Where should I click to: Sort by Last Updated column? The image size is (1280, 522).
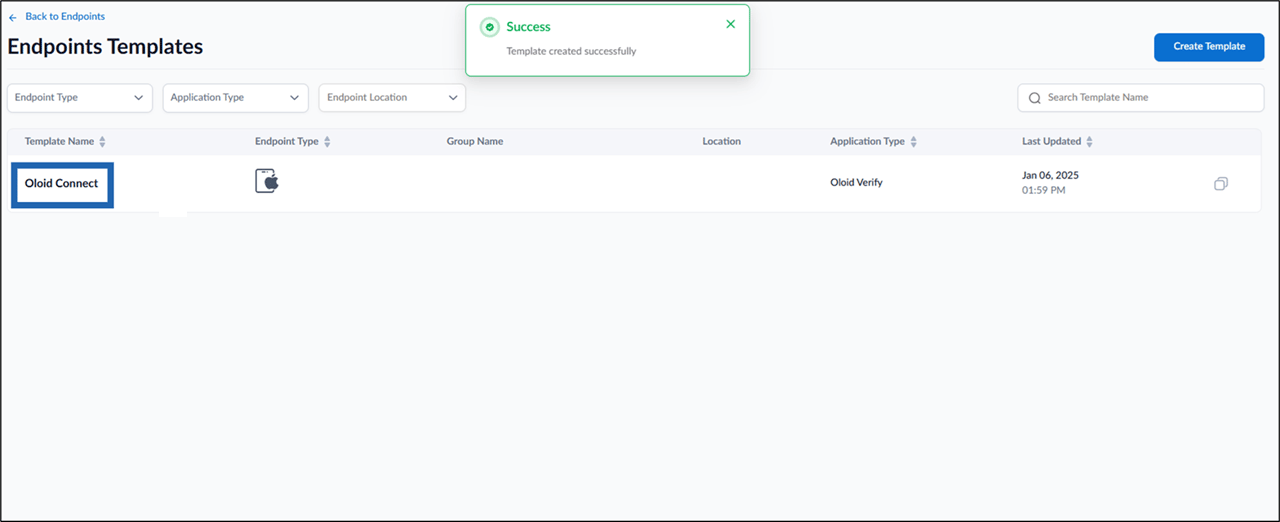[x=1089, y=142]
